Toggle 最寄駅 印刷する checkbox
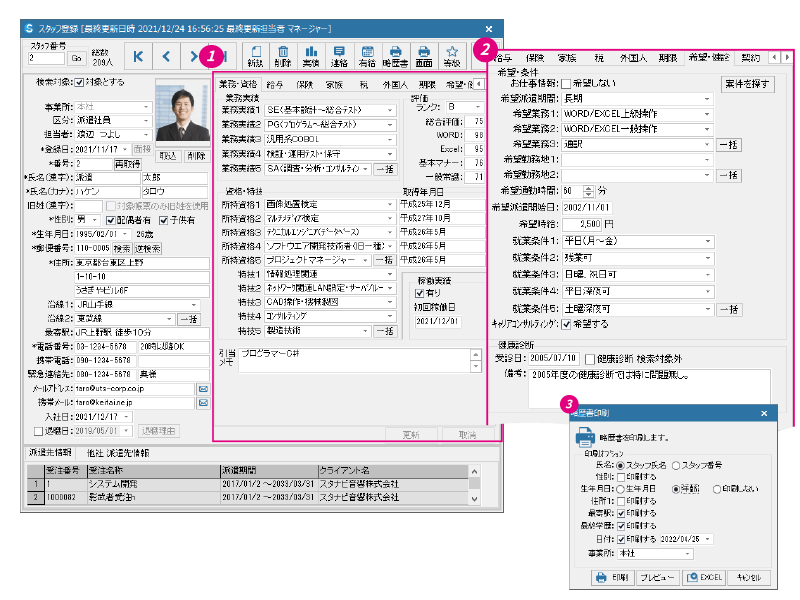This screenshot has height=600, width=800. tap(621, 513)
